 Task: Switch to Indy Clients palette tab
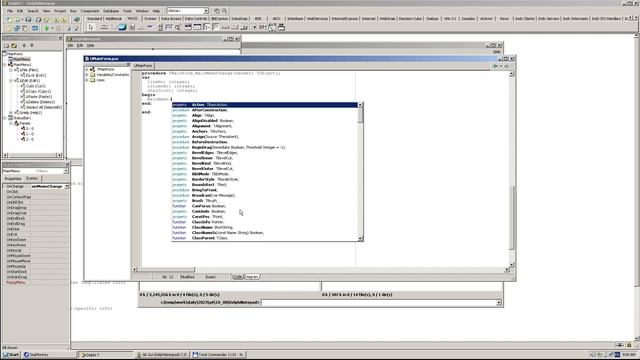(x=524, y=19)
